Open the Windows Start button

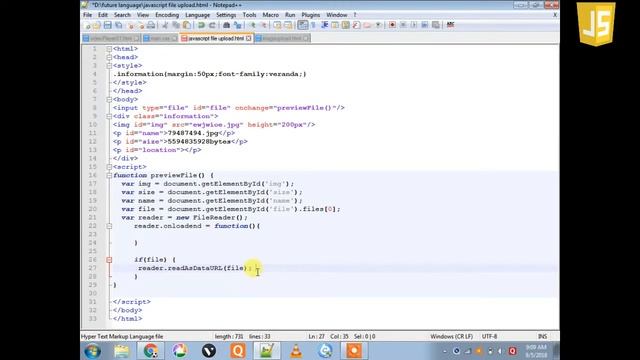pos(92,351)
